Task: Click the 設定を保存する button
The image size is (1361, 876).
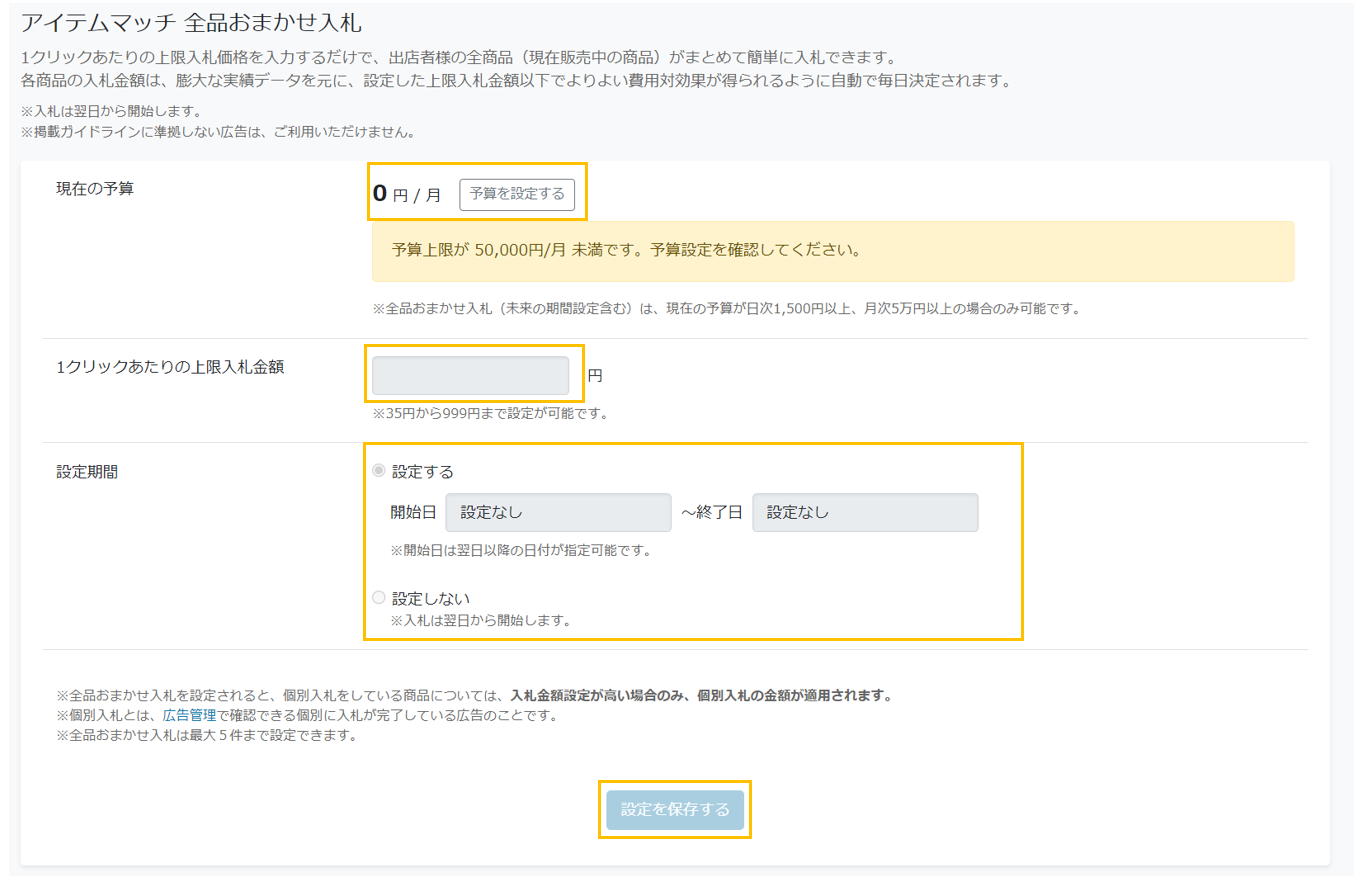Action: coord(675,809)
